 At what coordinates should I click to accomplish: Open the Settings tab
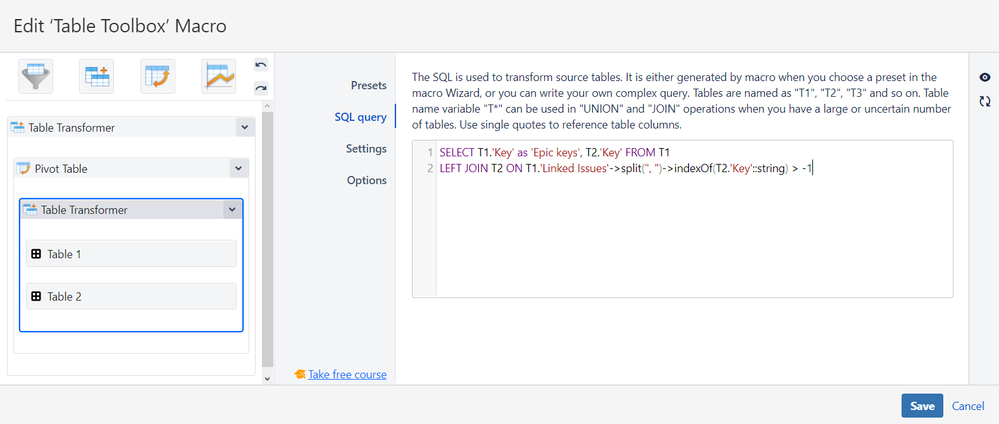tap(366, 149)
